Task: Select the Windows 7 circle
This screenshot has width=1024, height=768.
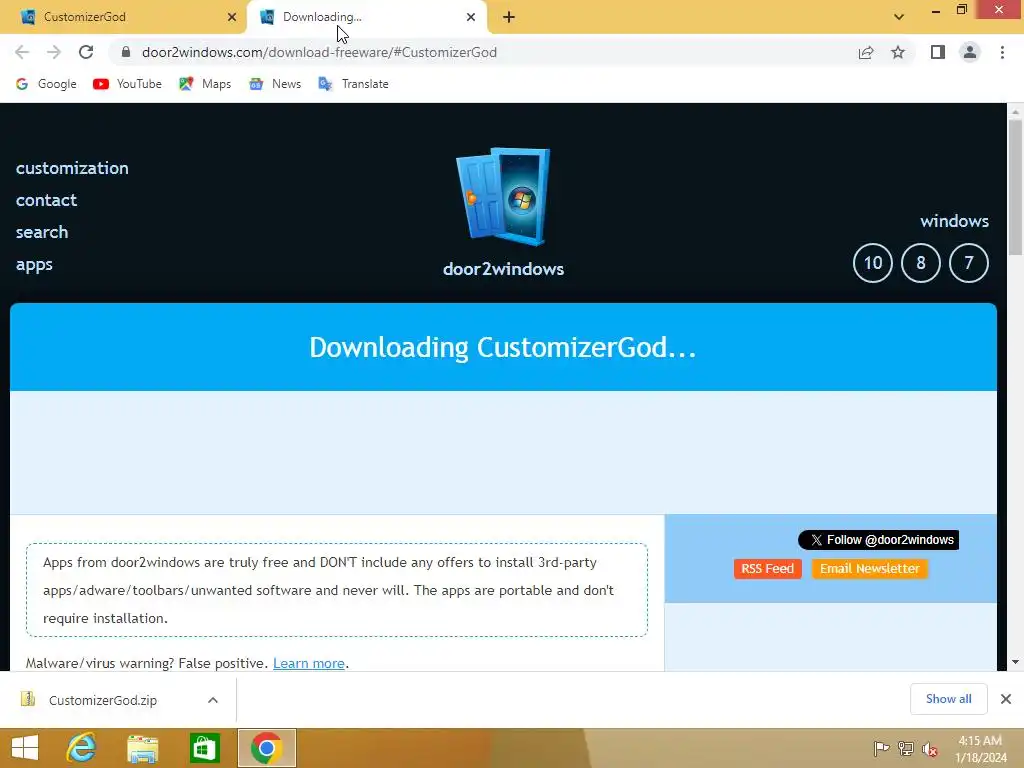Action: (x=968, y=263)
